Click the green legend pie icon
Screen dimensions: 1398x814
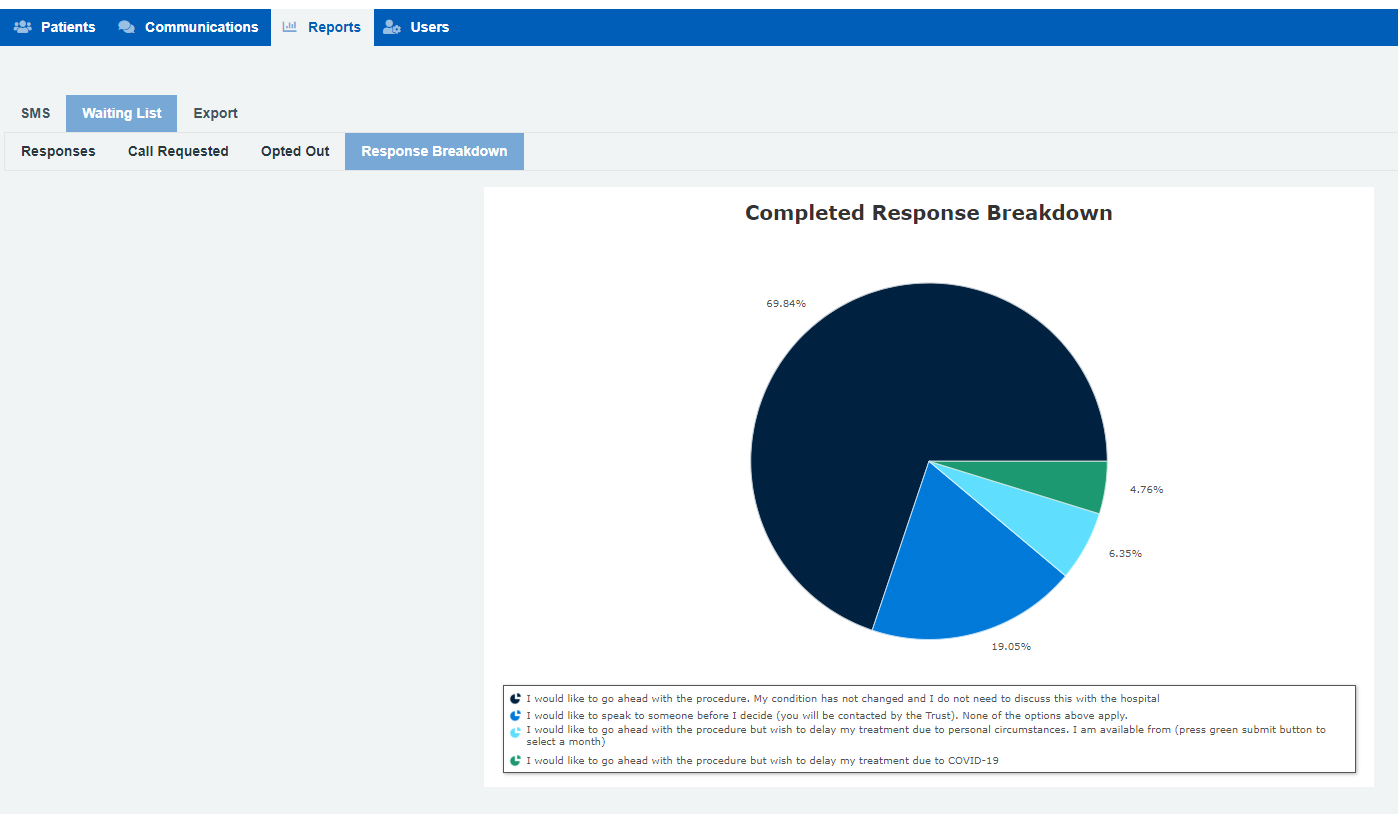tap(515, 761)
